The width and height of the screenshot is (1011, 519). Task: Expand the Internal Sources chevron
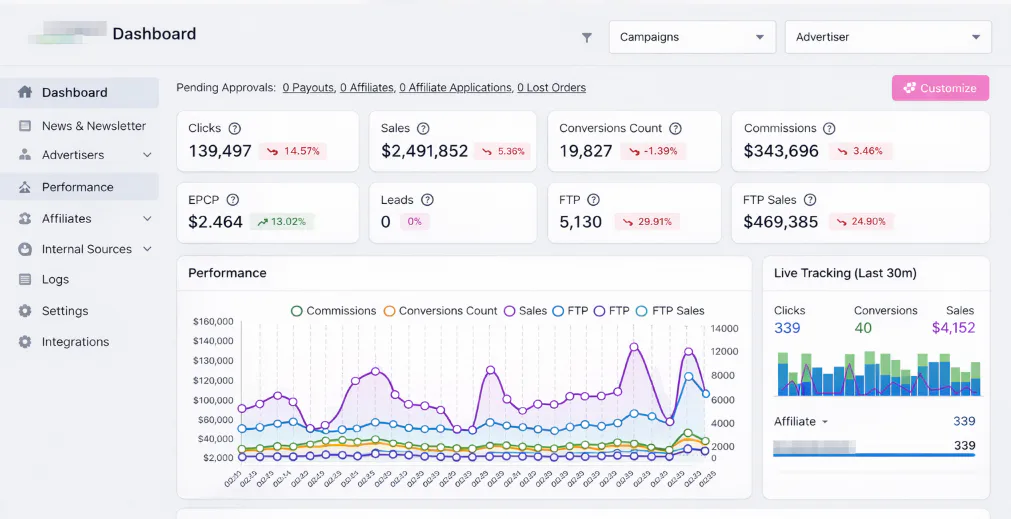(x=147, y=249)
